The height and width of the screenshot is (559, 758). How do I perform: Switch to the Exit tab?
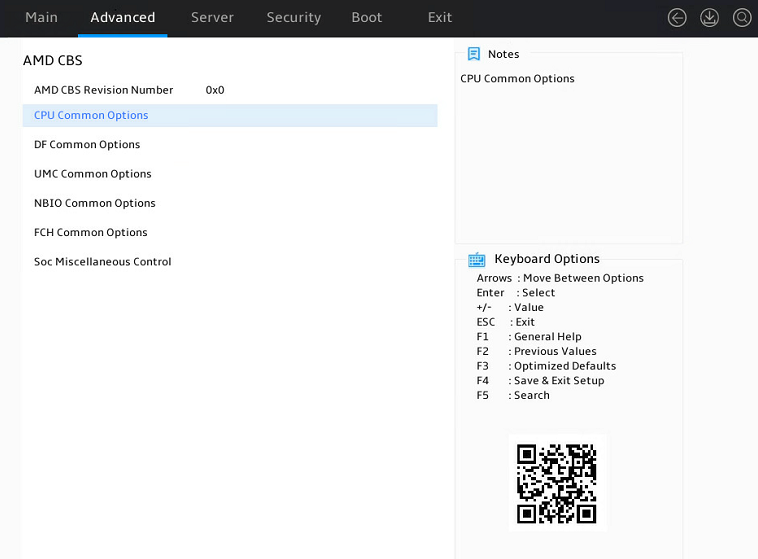440,17
